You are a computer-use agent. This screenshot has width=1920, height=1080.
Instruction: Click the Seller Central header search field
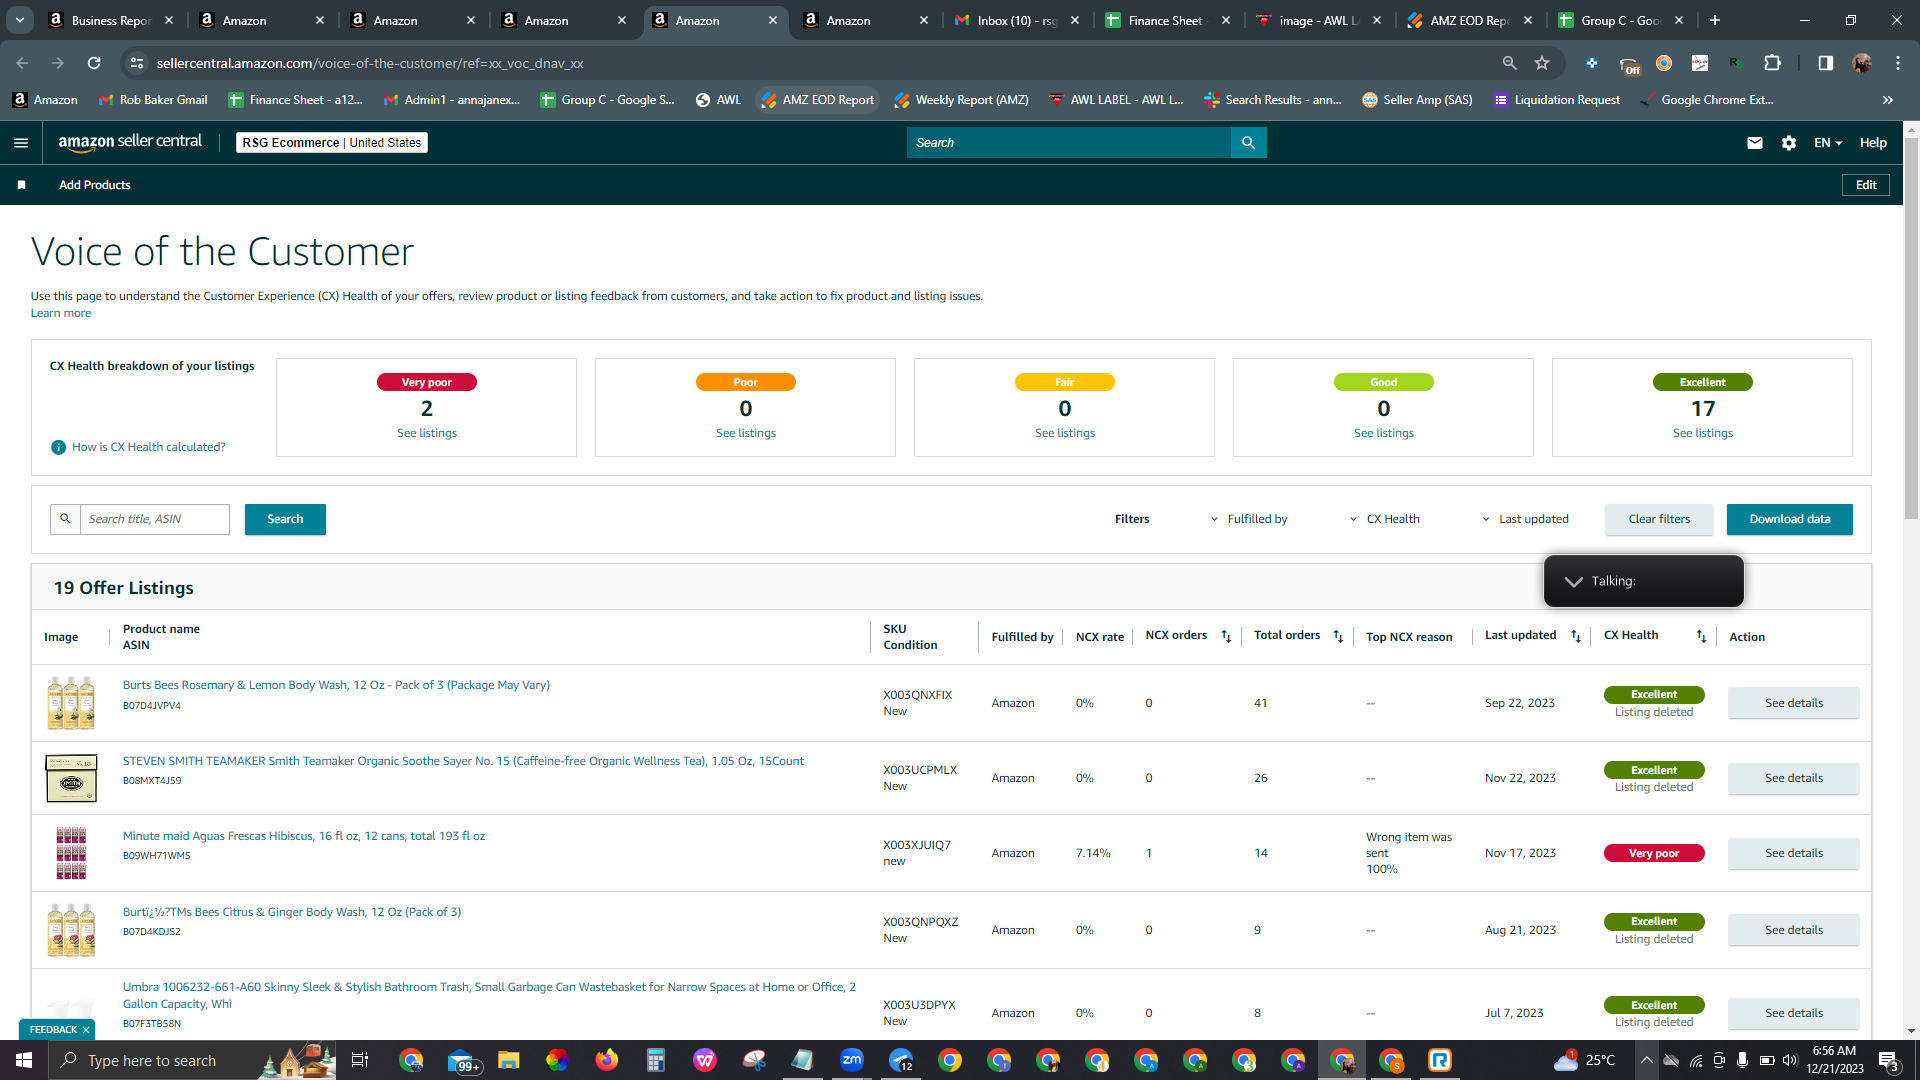pos(1069,143)
